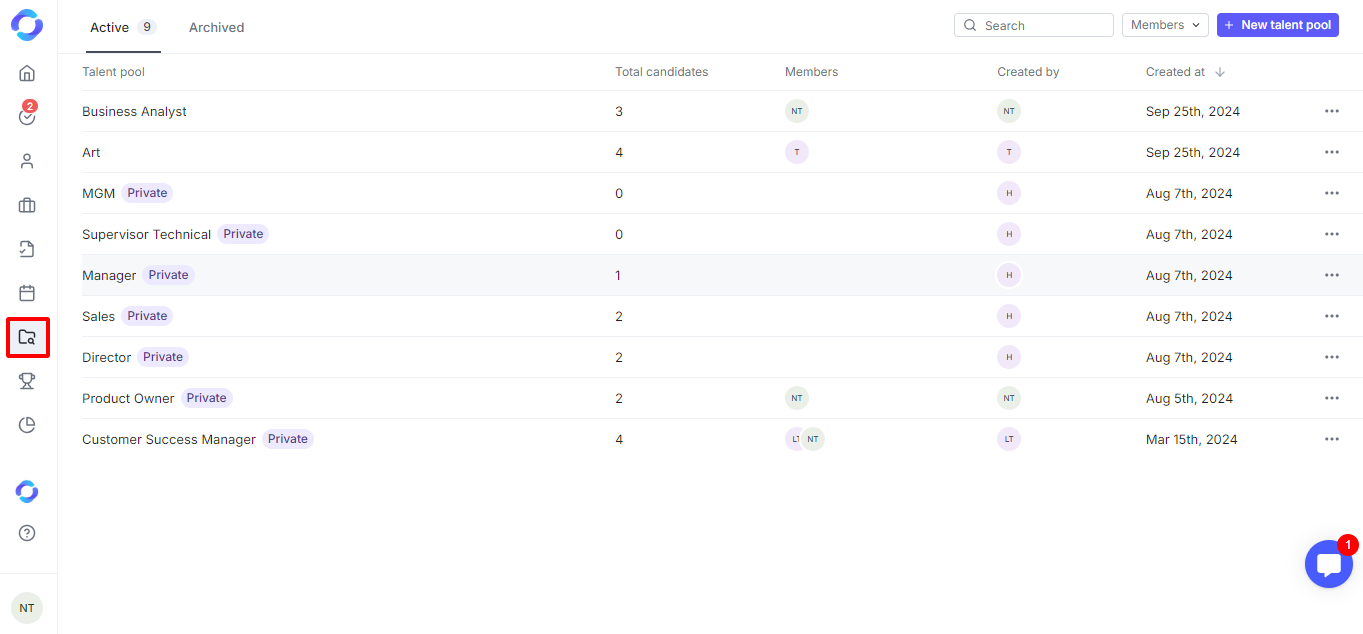
Task: Select the Active tab
Action: 110,27
